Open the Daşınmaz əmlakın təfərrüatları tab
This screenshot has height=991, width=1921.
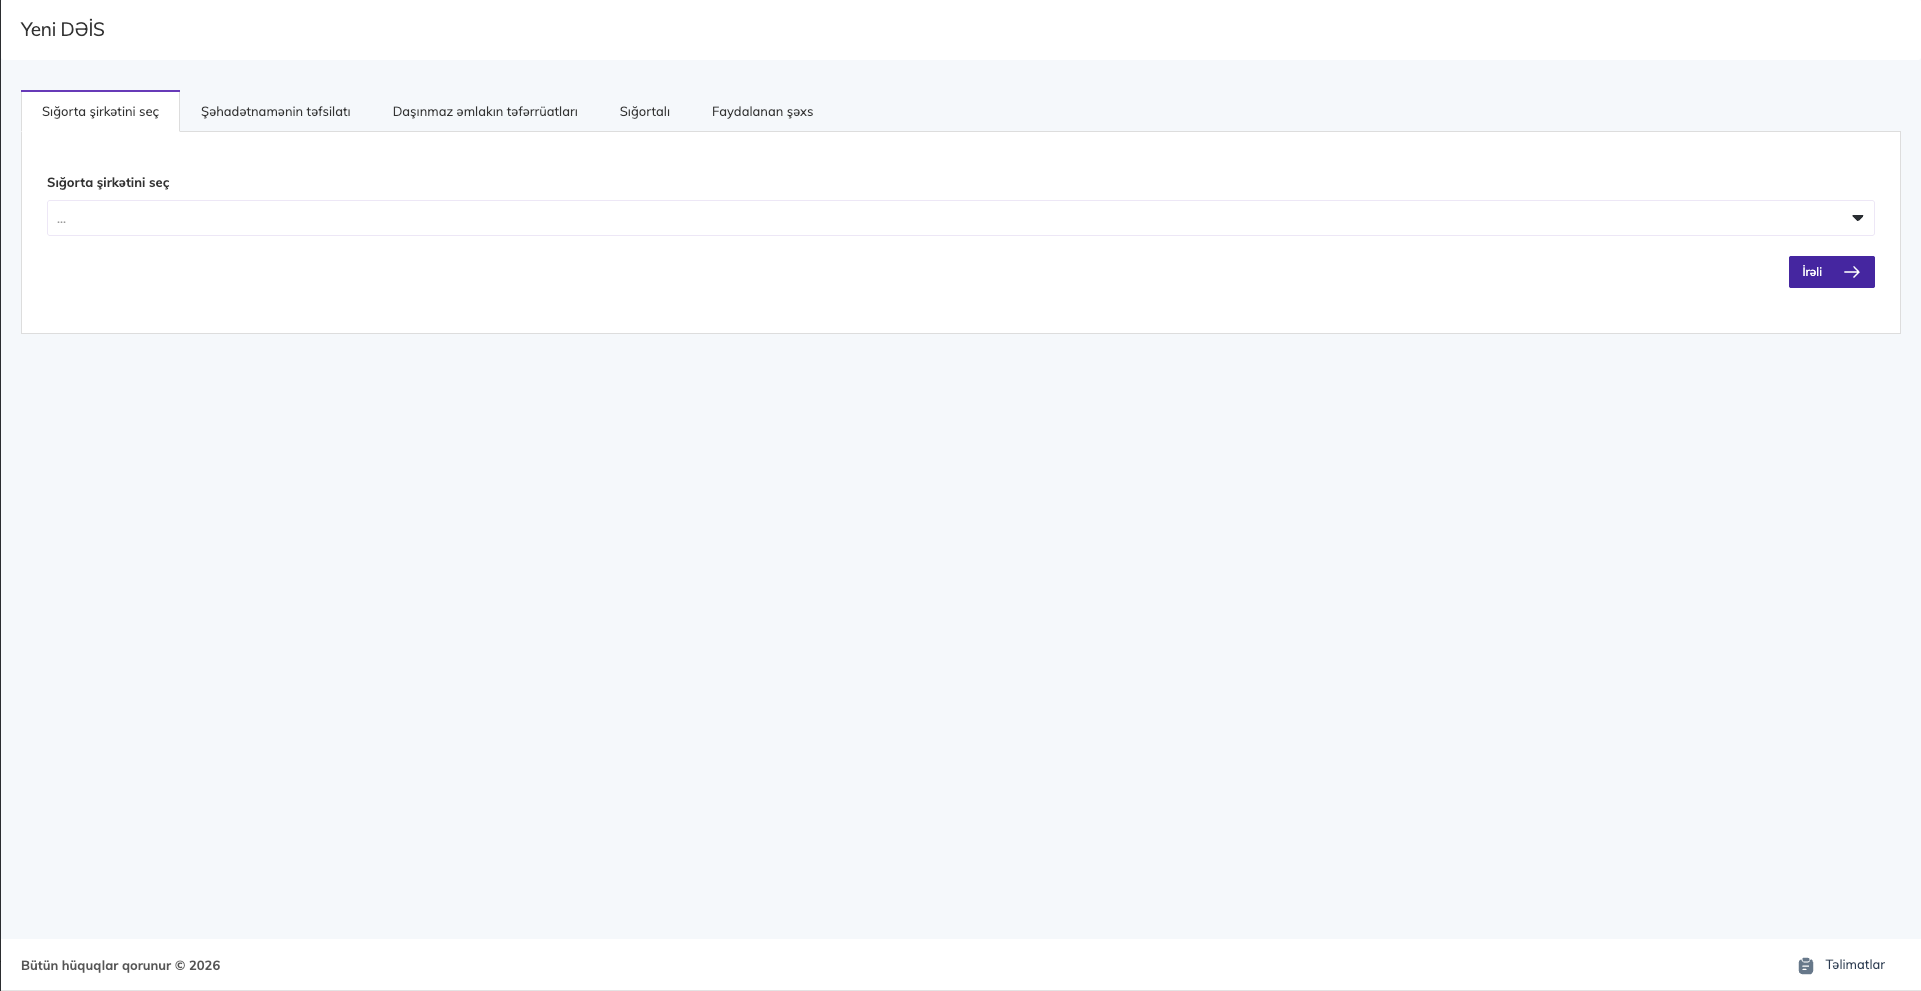pyautogui.click(x=485, y=112)
